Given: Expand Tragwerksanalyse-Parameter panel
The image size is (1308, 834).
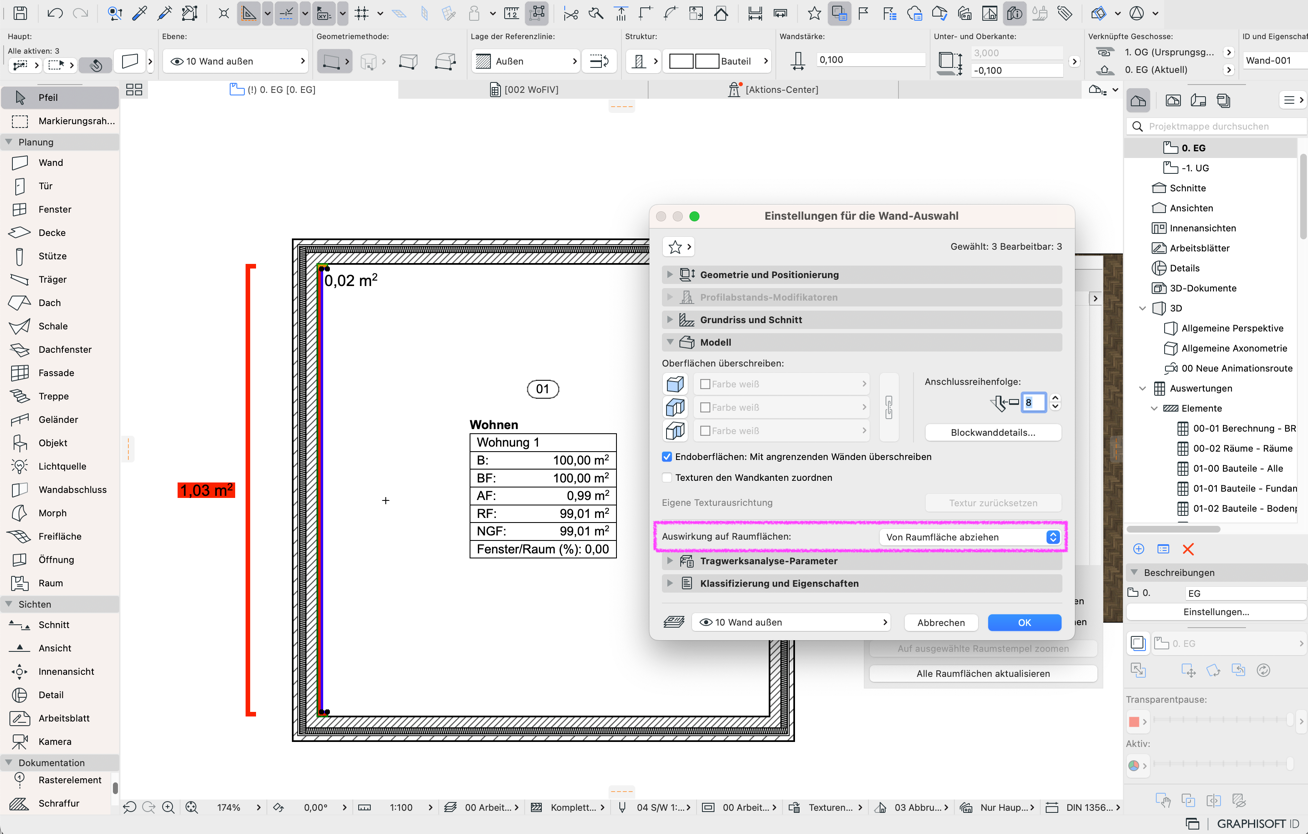Looking at the screenshot, I should coord(862,561).
